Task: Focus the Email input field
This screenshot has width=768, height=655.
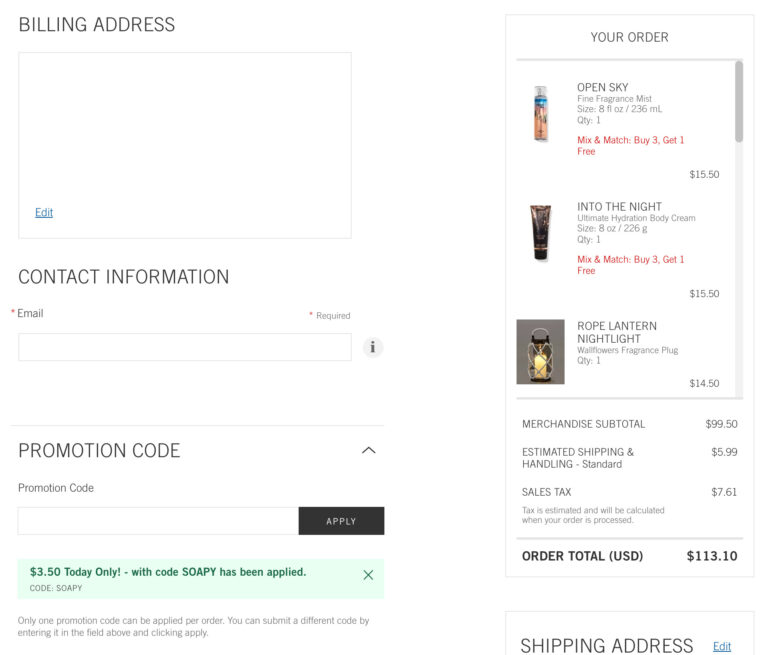Action: point(185,347)
